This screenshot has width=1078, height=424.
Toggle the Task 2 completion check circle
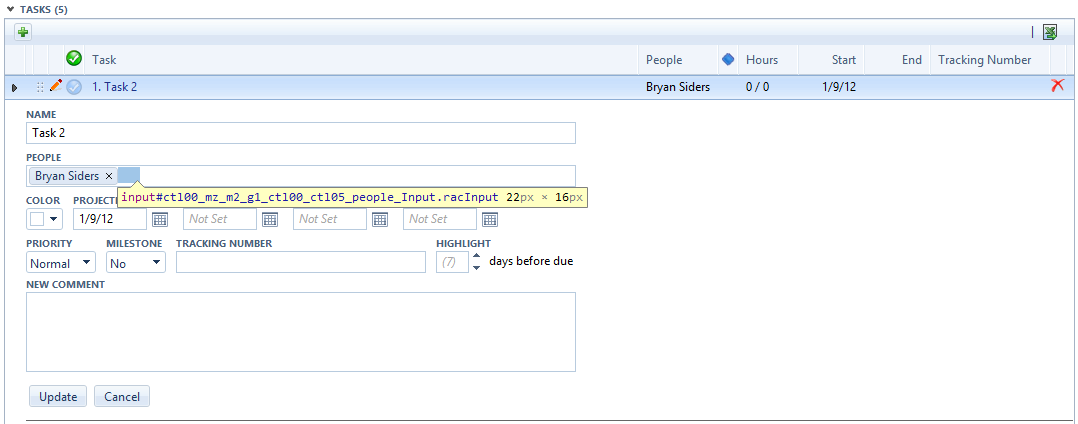tap(74, 87)
